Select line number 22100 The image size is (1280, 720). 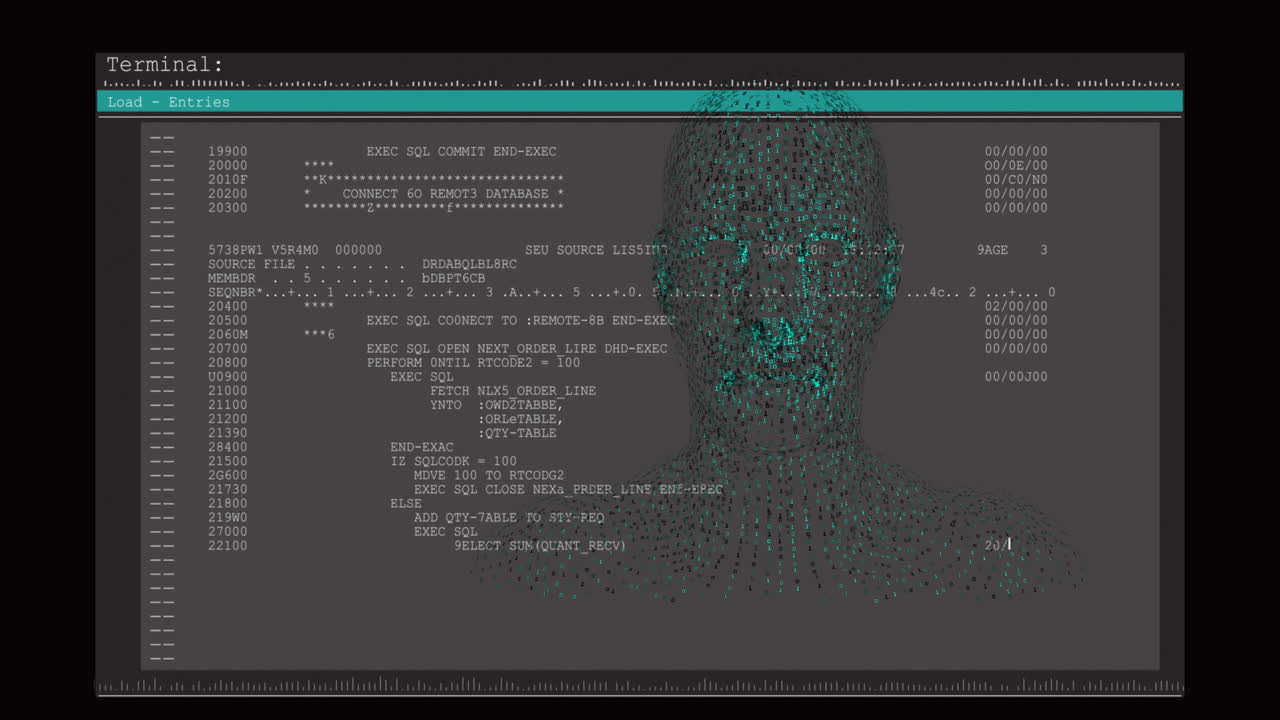(x=228, y=544)
